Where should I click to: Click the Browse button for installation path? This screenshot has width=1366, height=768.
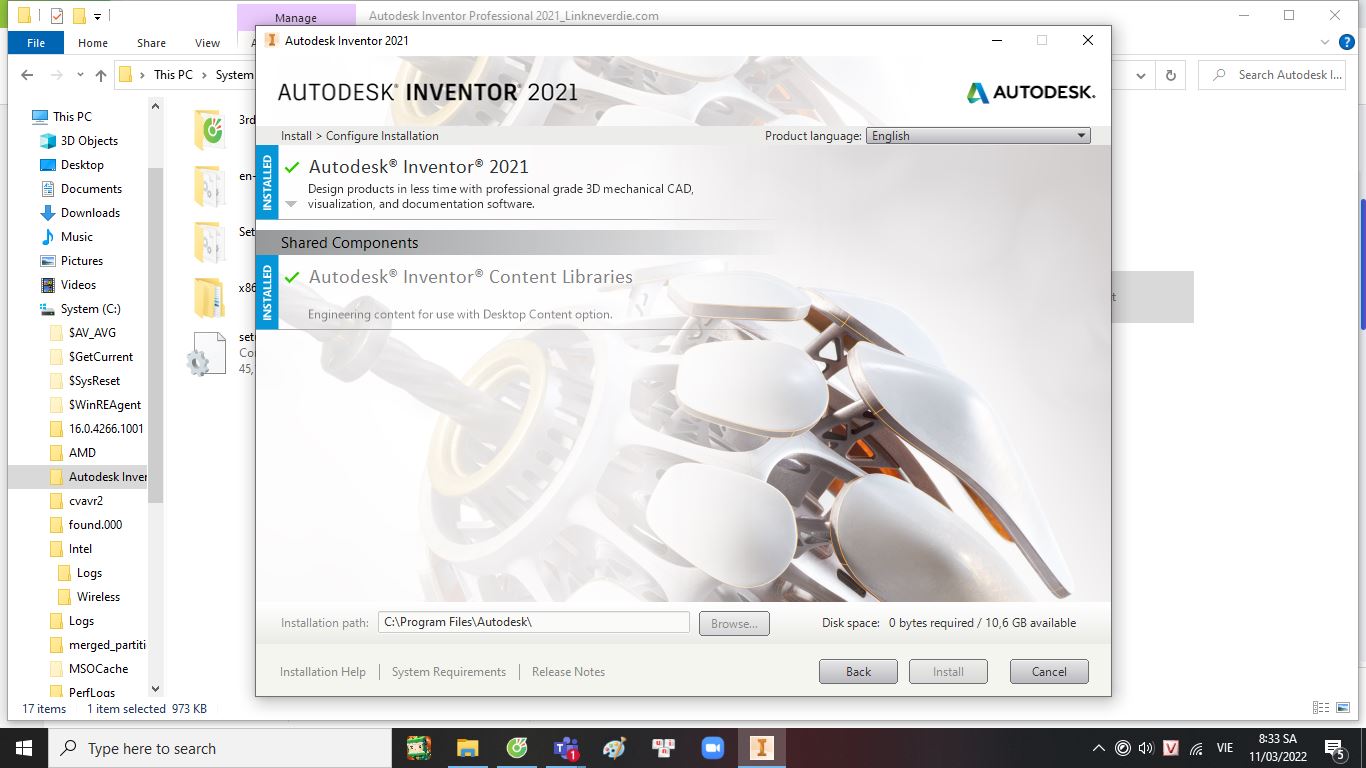coord(734,623)
